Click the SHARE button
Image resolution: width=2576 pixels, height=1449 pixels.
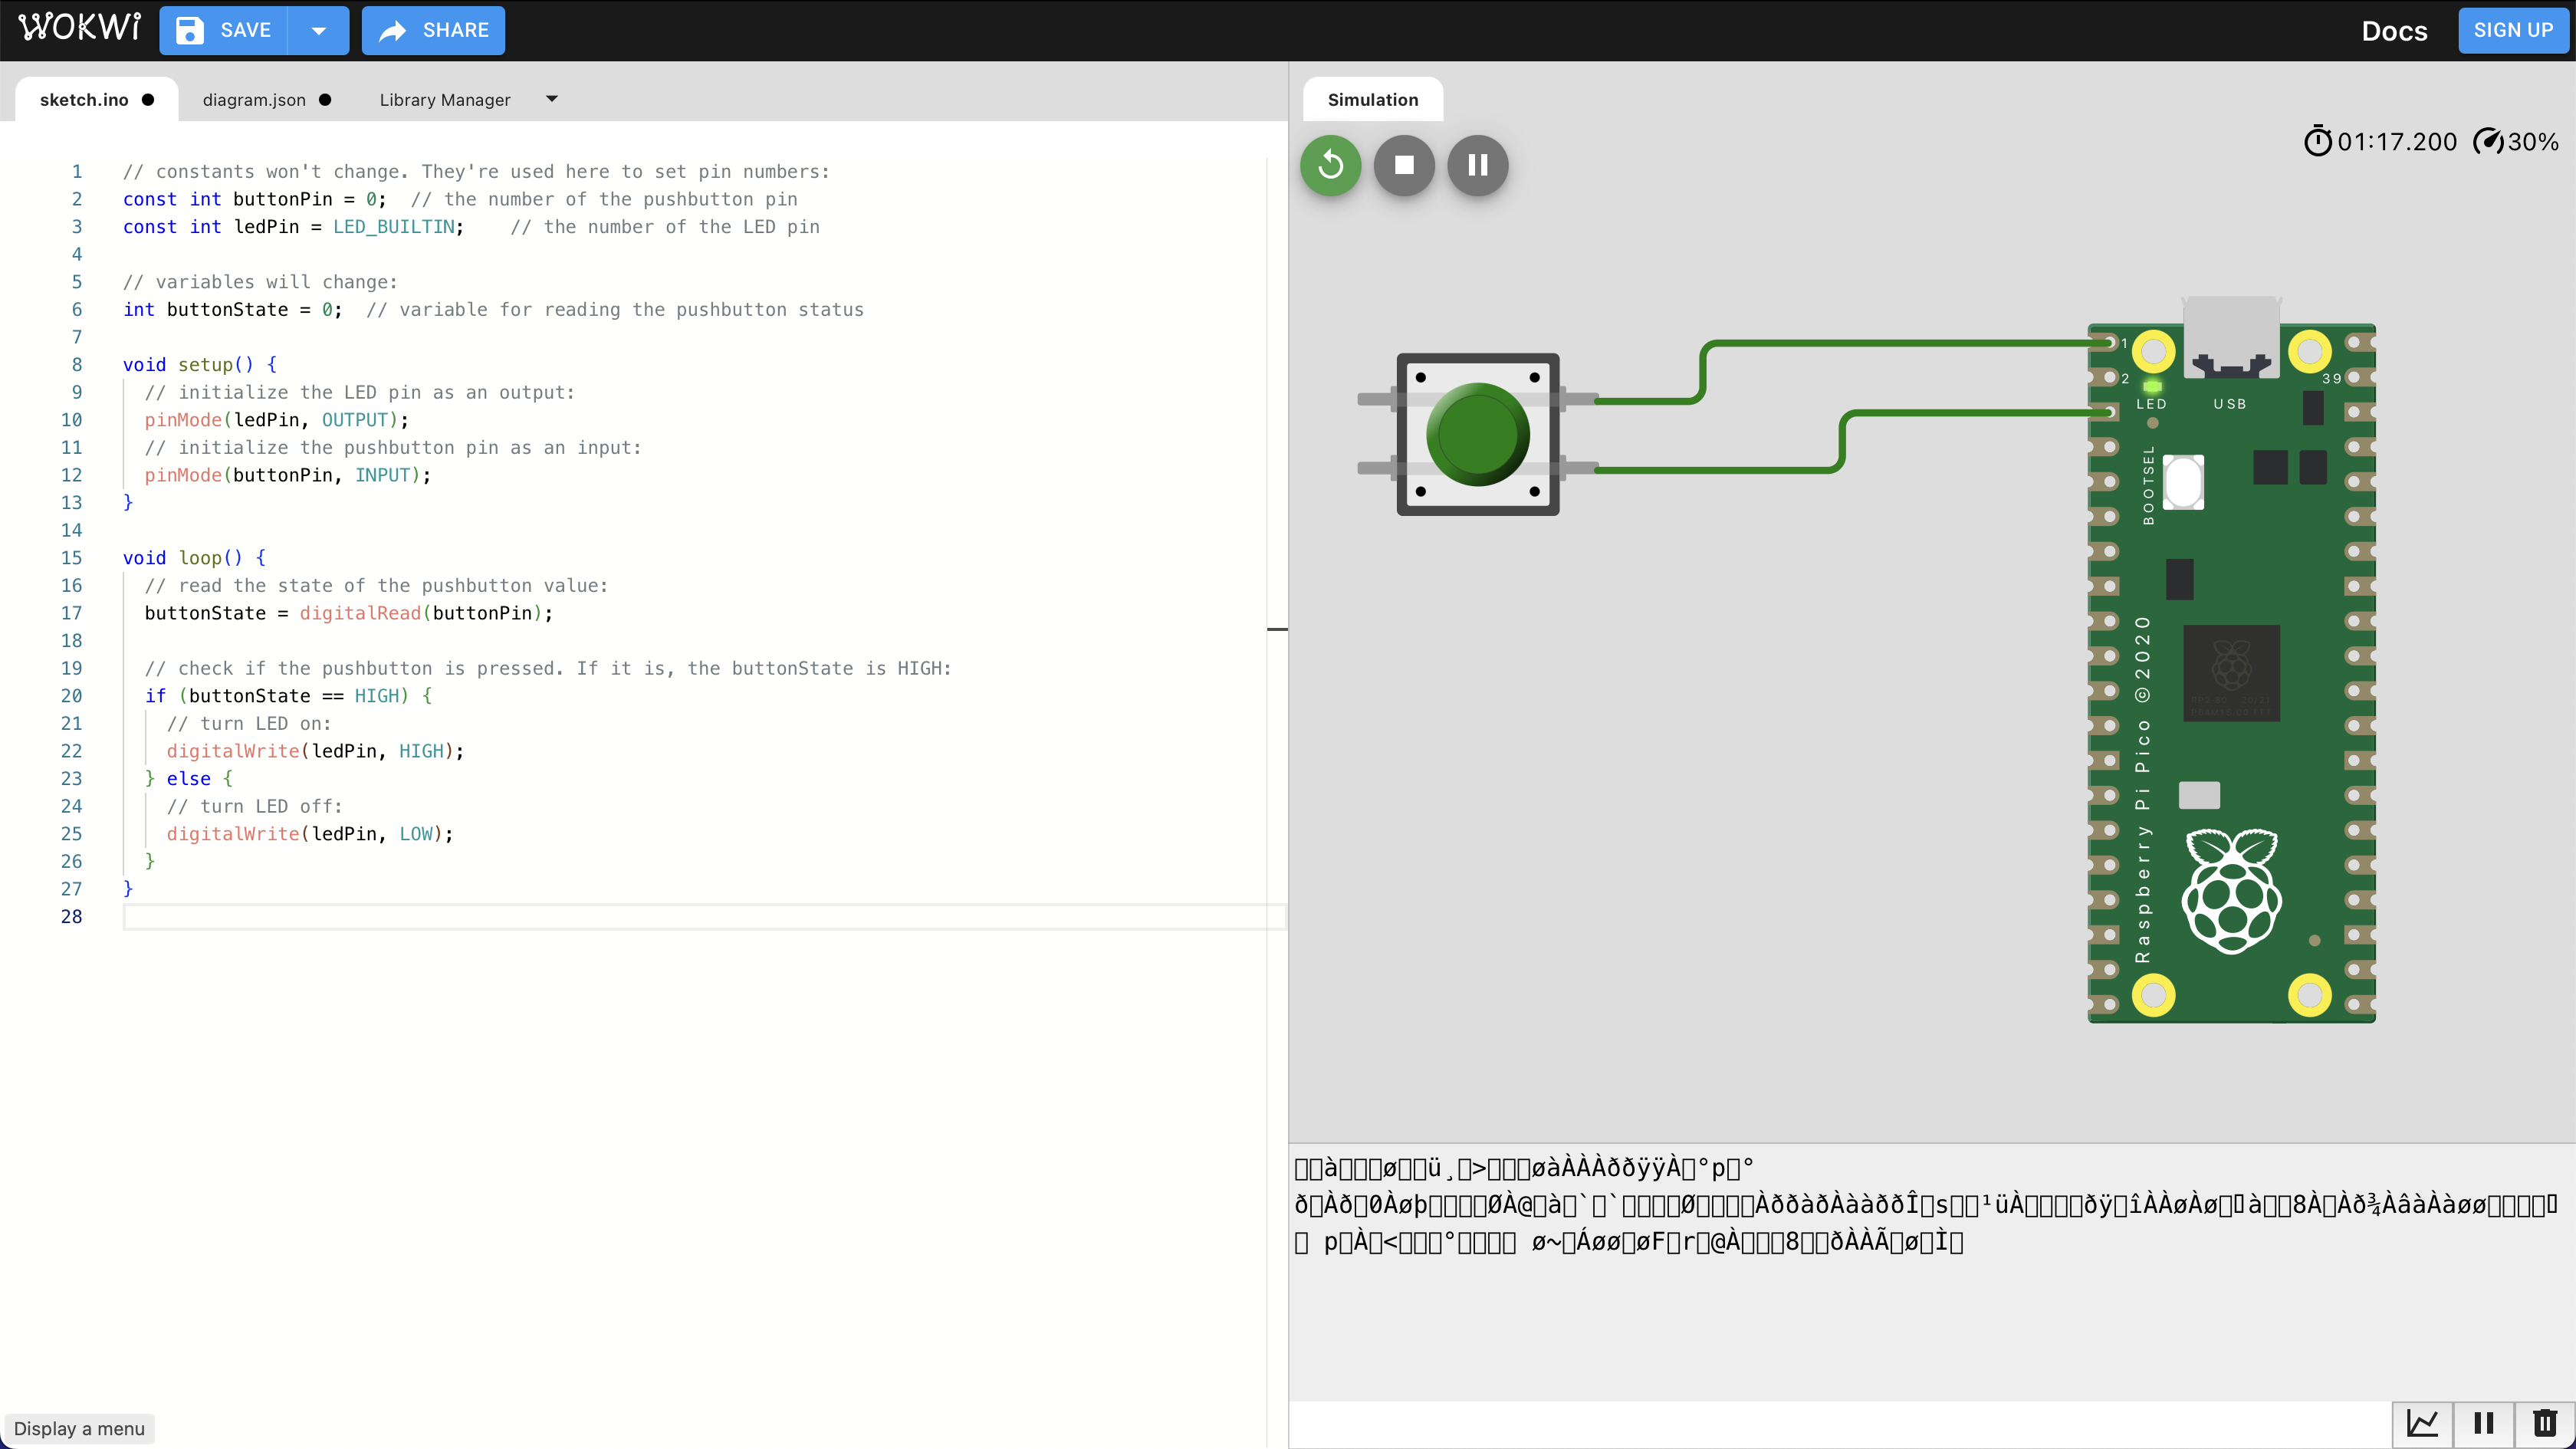tap(433, 30)
